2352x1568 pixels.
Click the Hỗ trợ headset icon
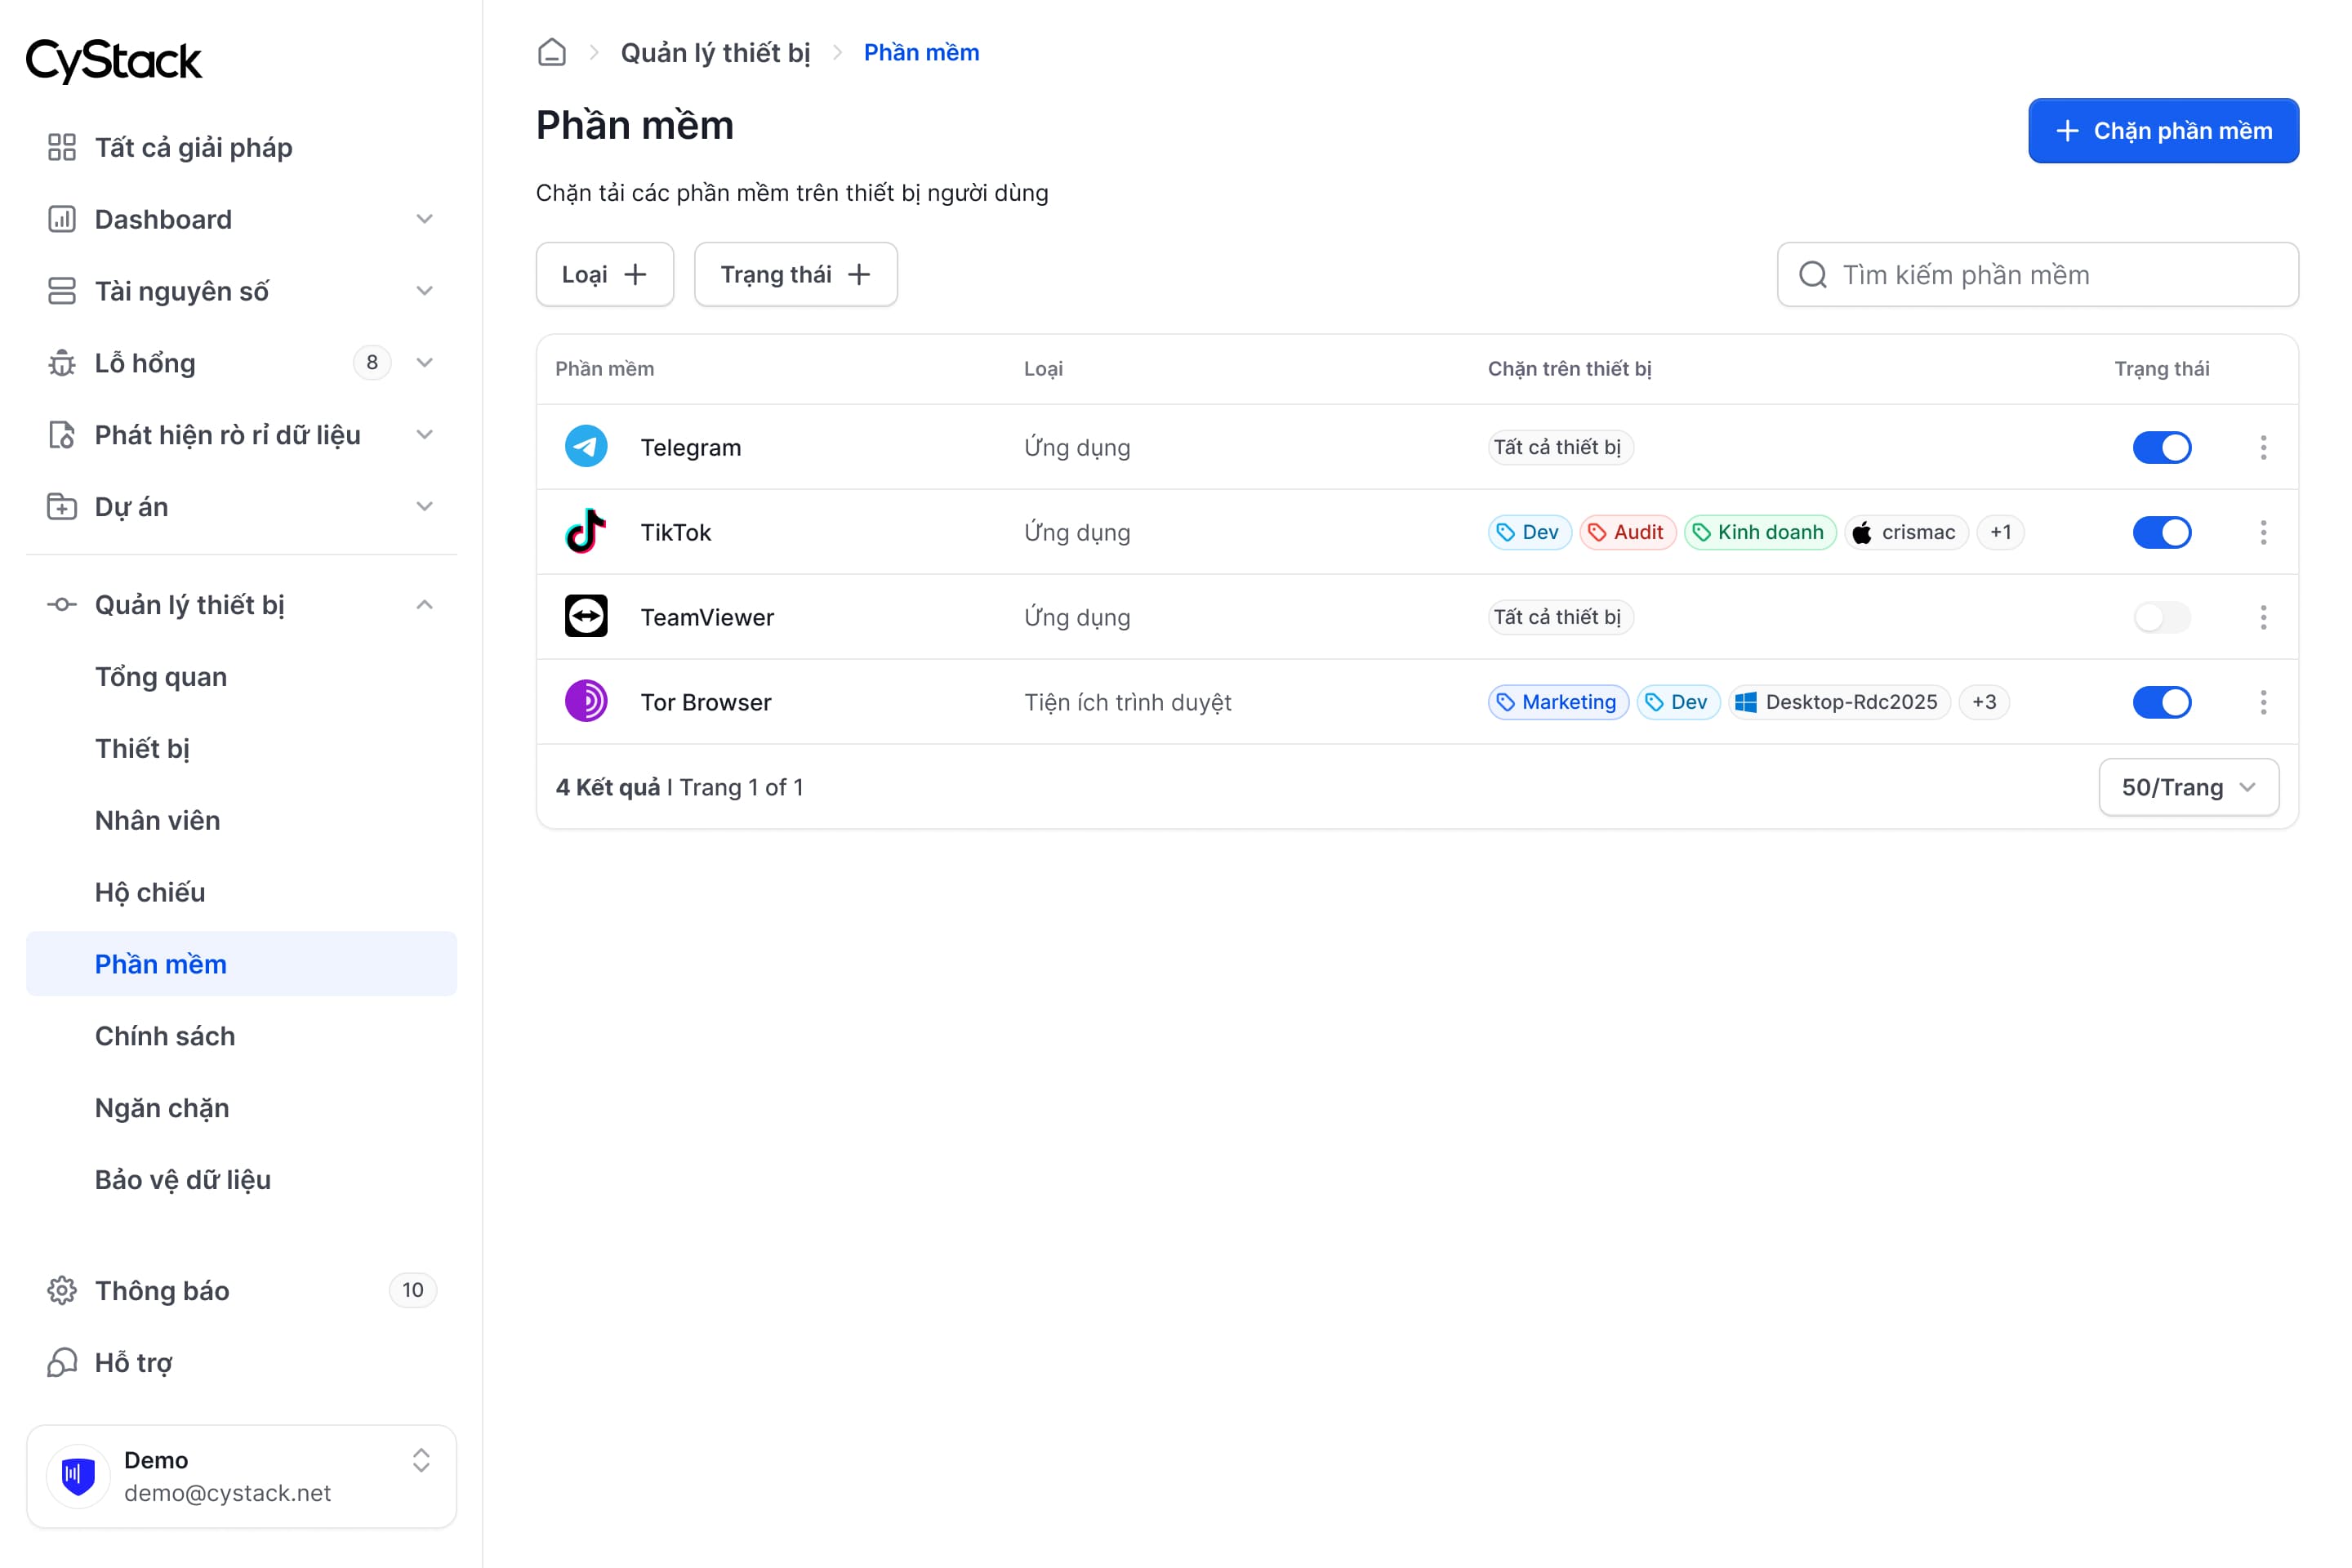point(62,1363)
